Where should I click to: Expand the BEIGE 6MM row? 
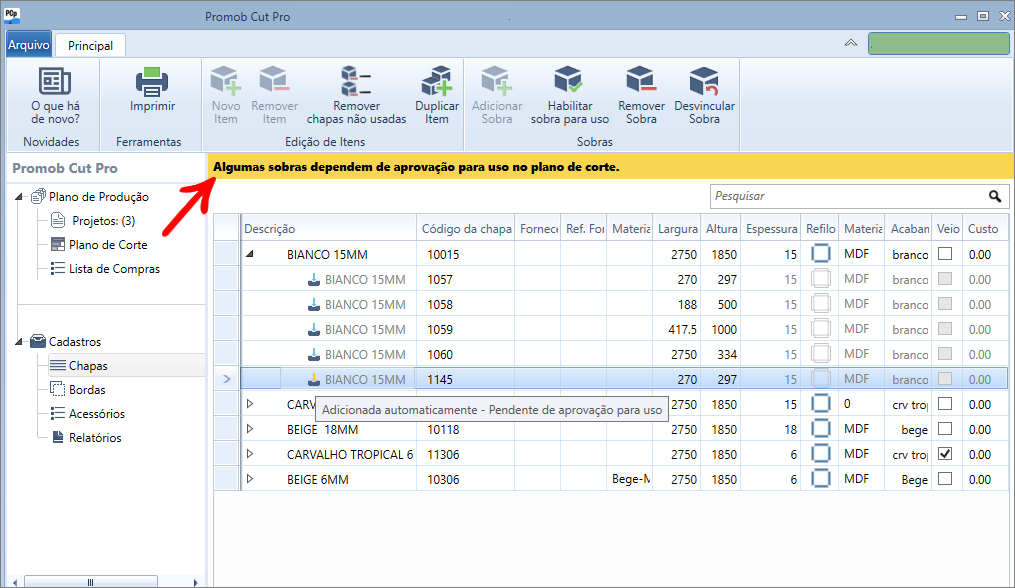250,479
